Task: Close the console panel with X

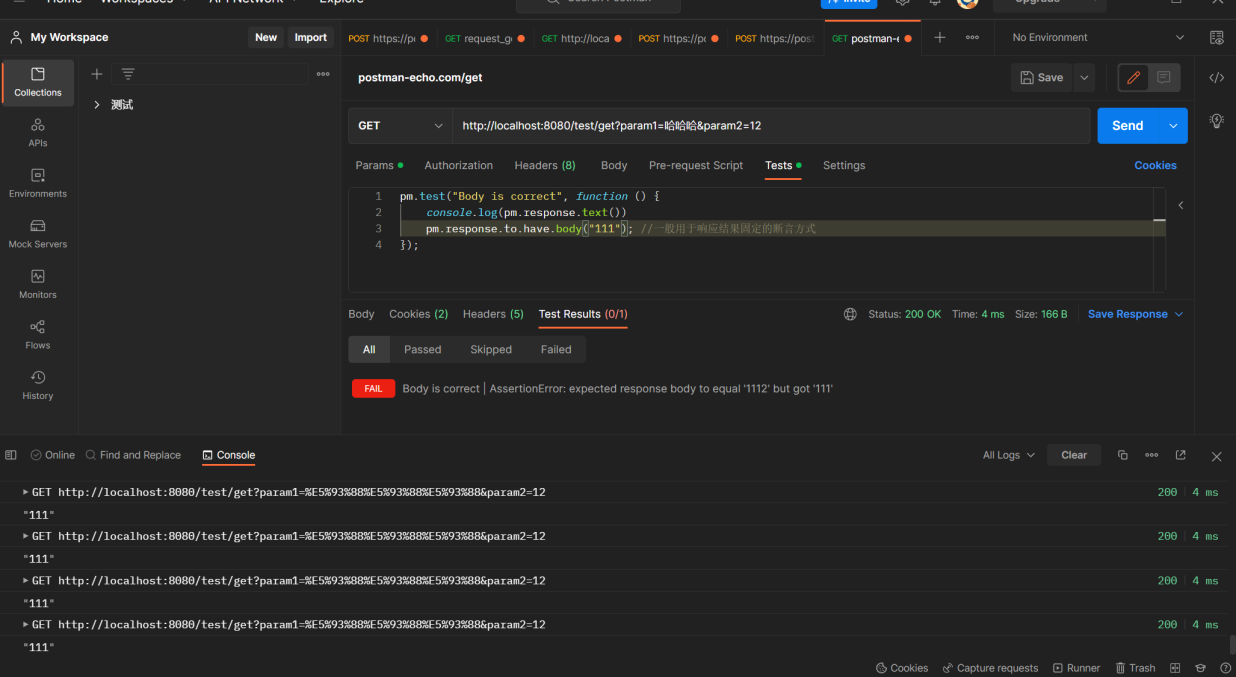Action: coord(1216,456)
